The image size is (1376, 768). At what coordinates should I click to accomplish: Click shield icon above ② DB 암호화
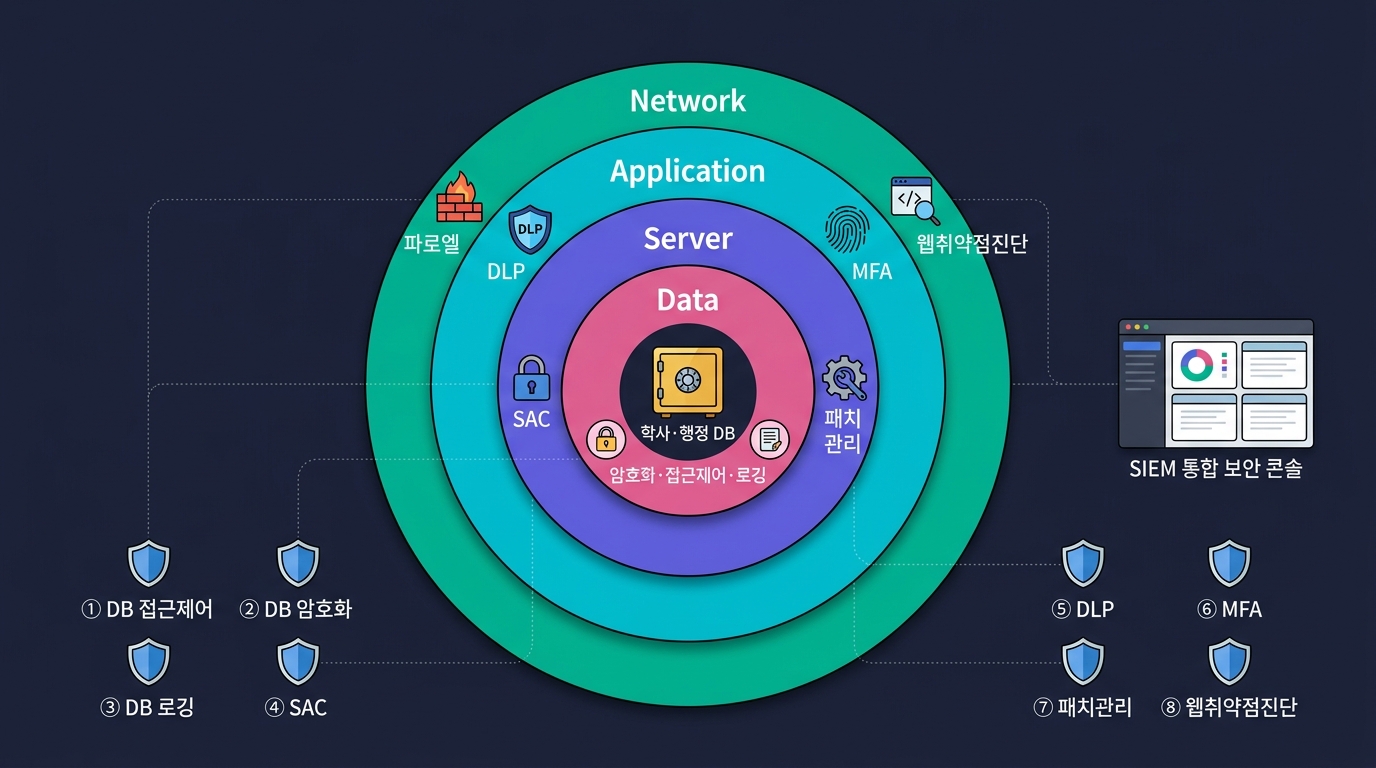click(297, 563)
